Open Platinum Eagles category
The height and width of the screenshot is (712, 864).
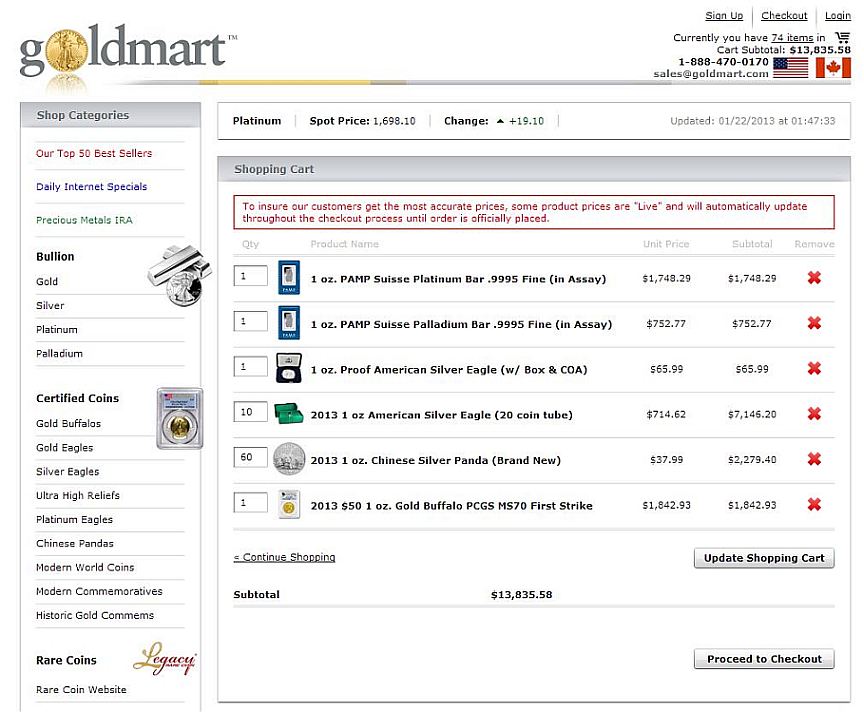[74, 519]
